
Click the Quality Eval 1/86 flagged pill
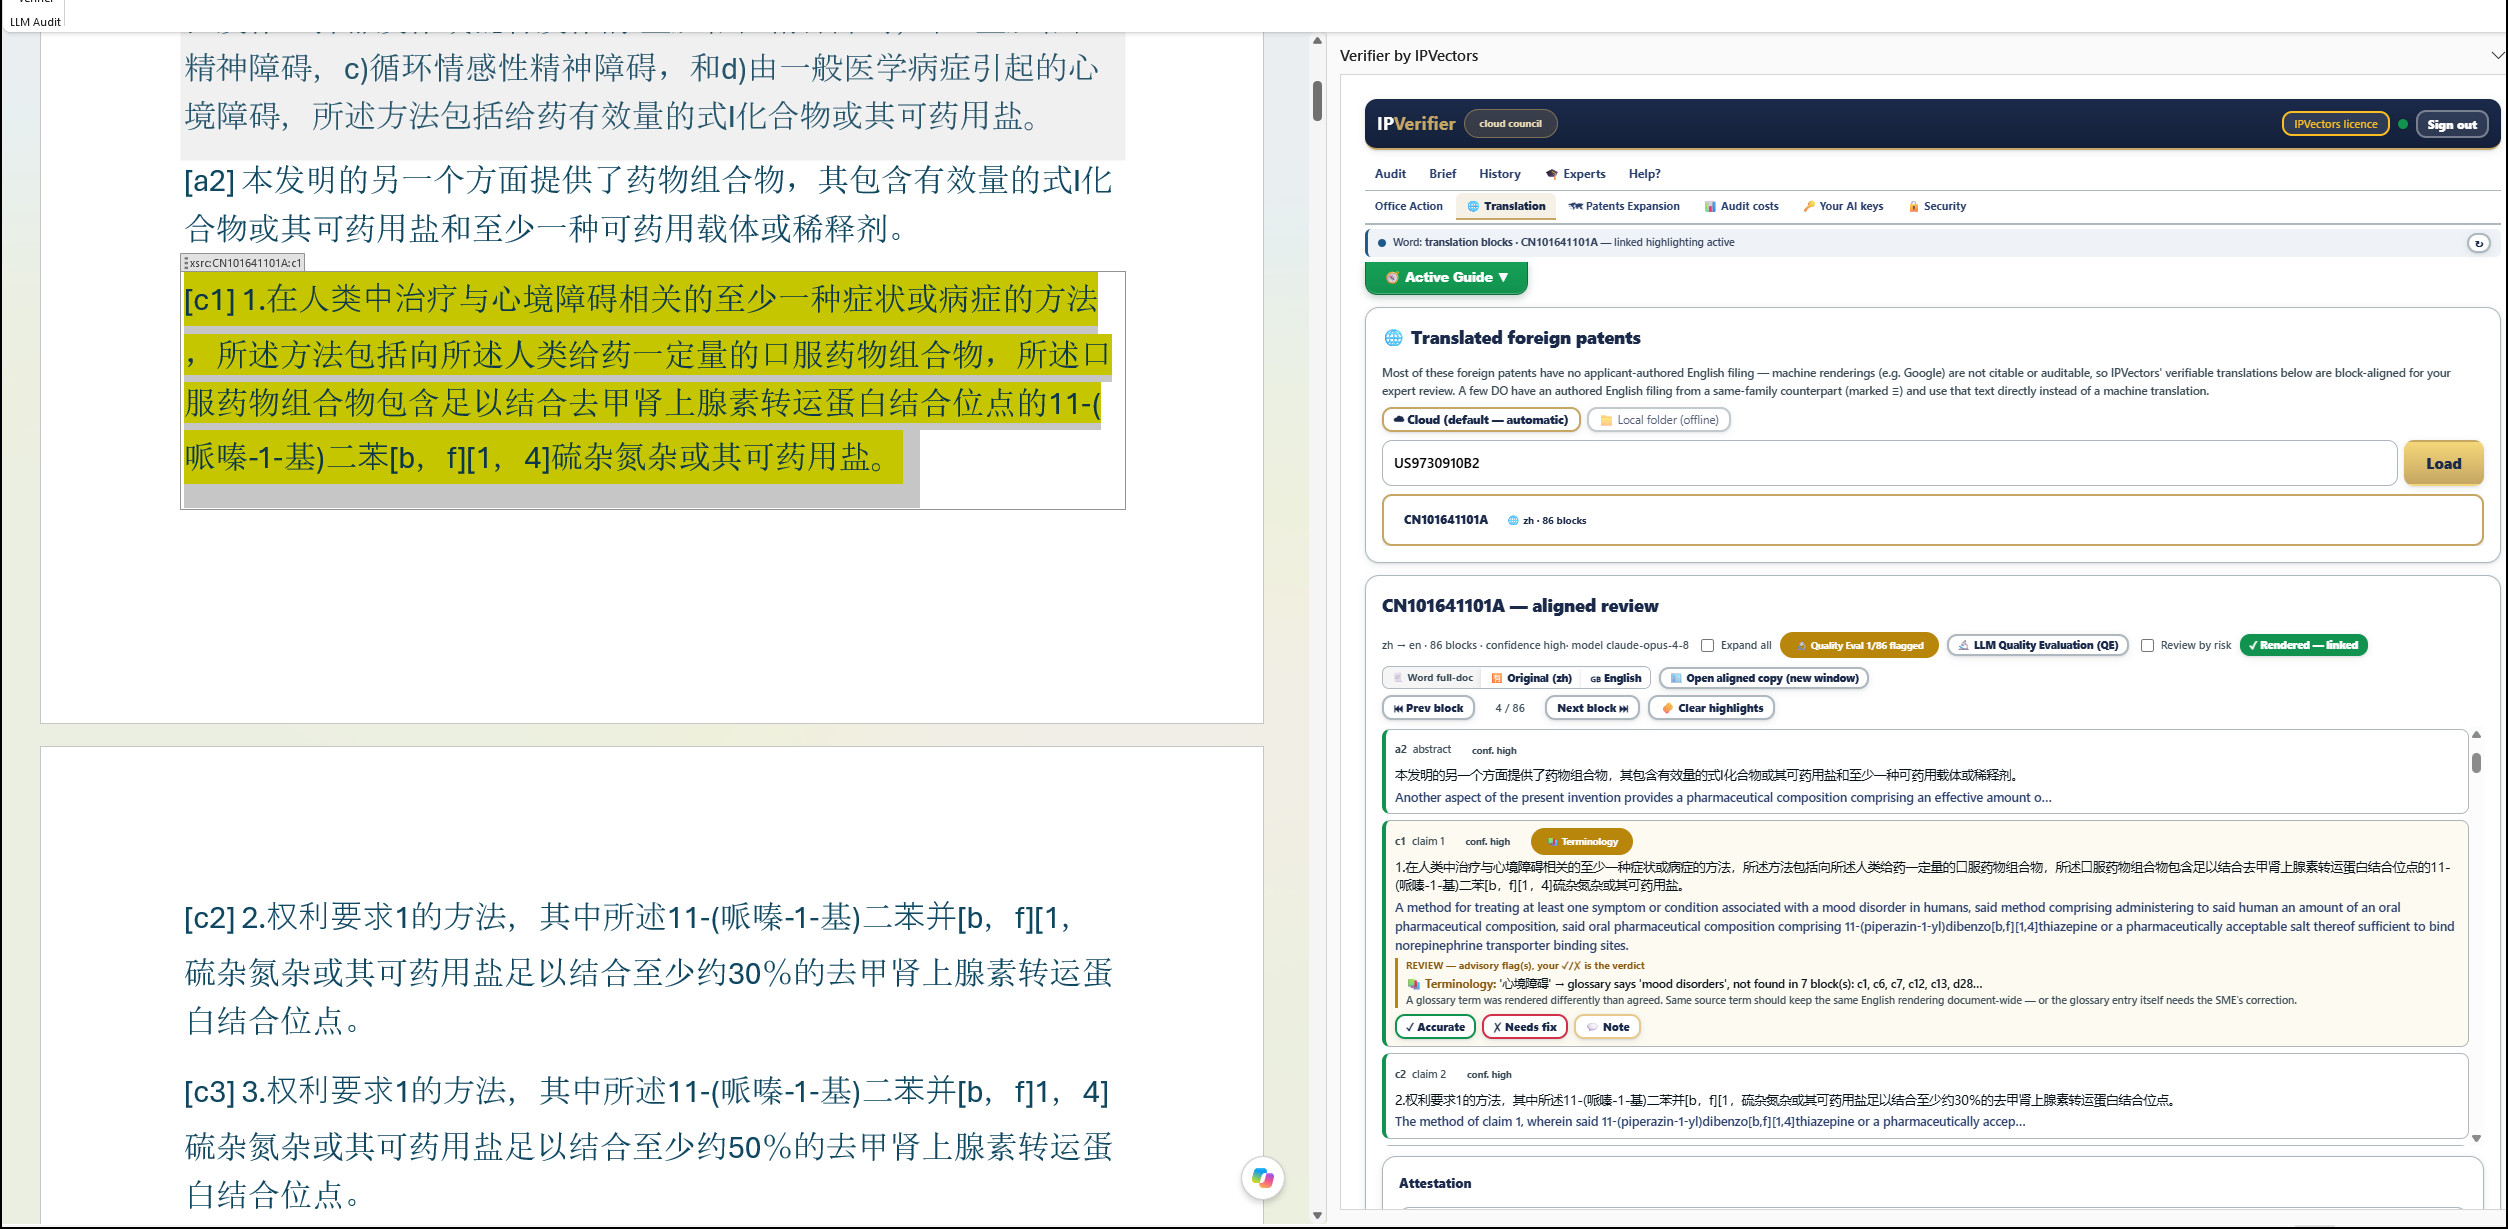1859,645
